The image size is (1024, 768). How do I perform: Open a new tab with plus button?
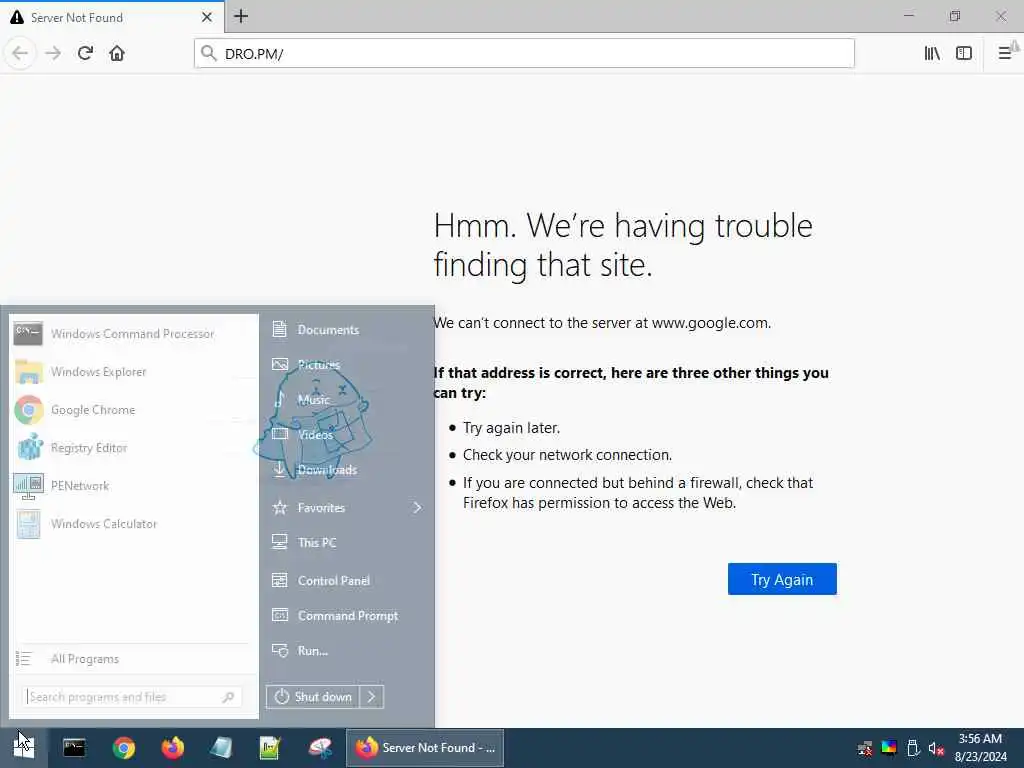tap(241, 16)
